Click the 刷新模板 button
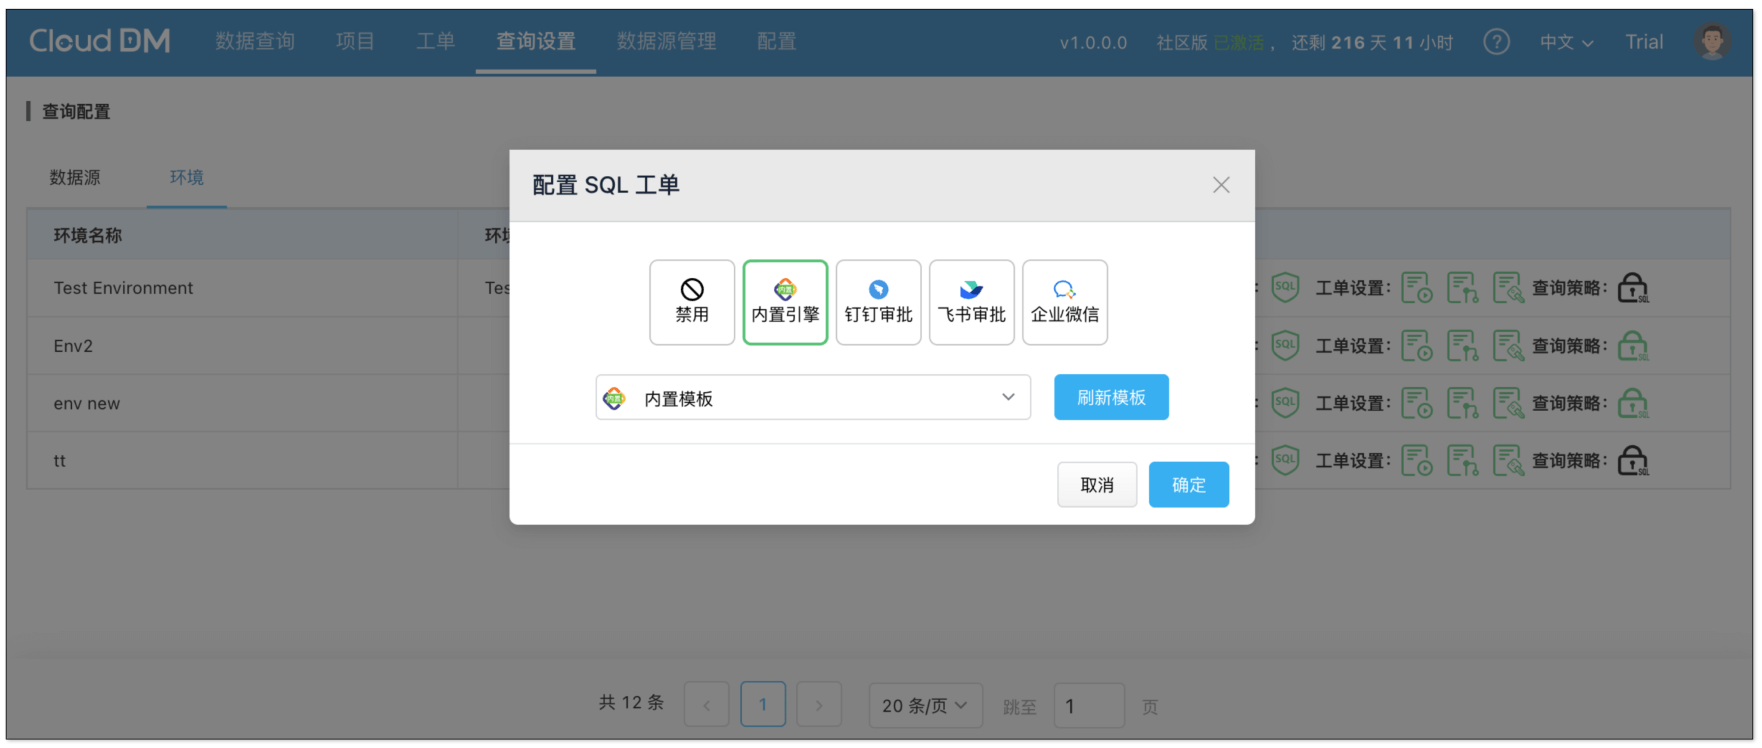1762x748 pixels. tap(1110, 398)
